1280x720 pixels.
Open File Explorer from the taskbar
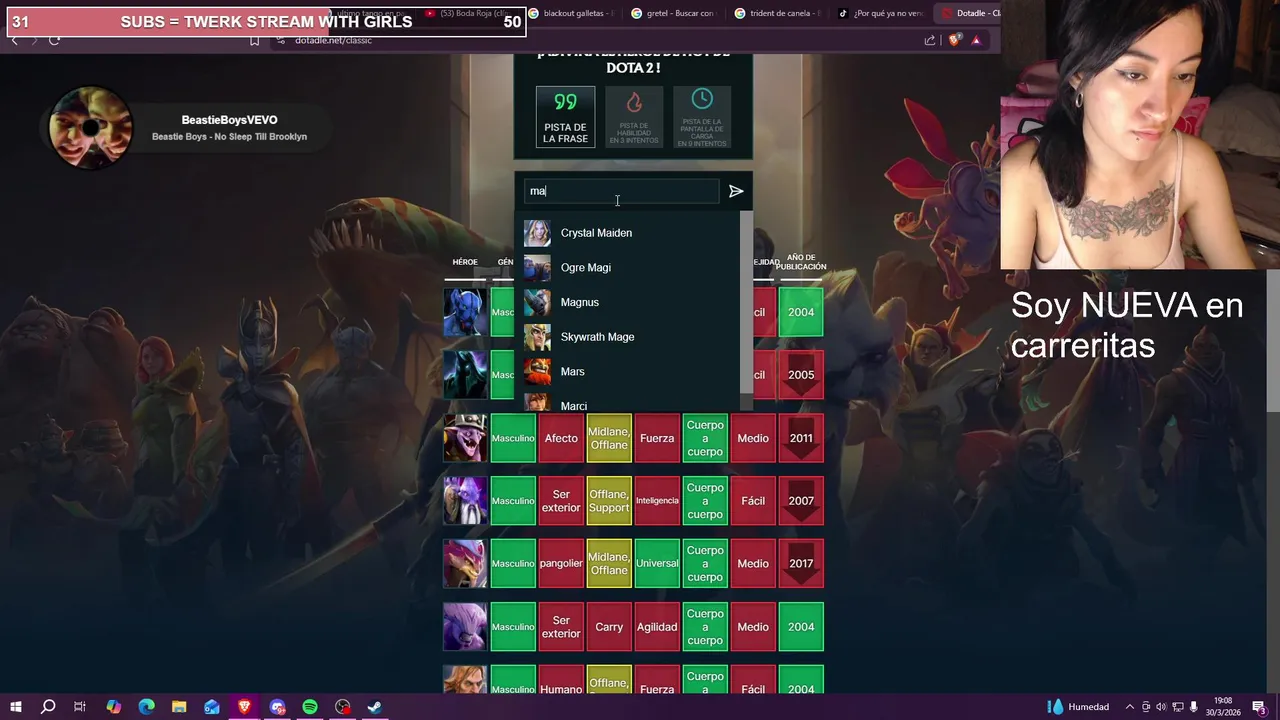tap(179, 707)
